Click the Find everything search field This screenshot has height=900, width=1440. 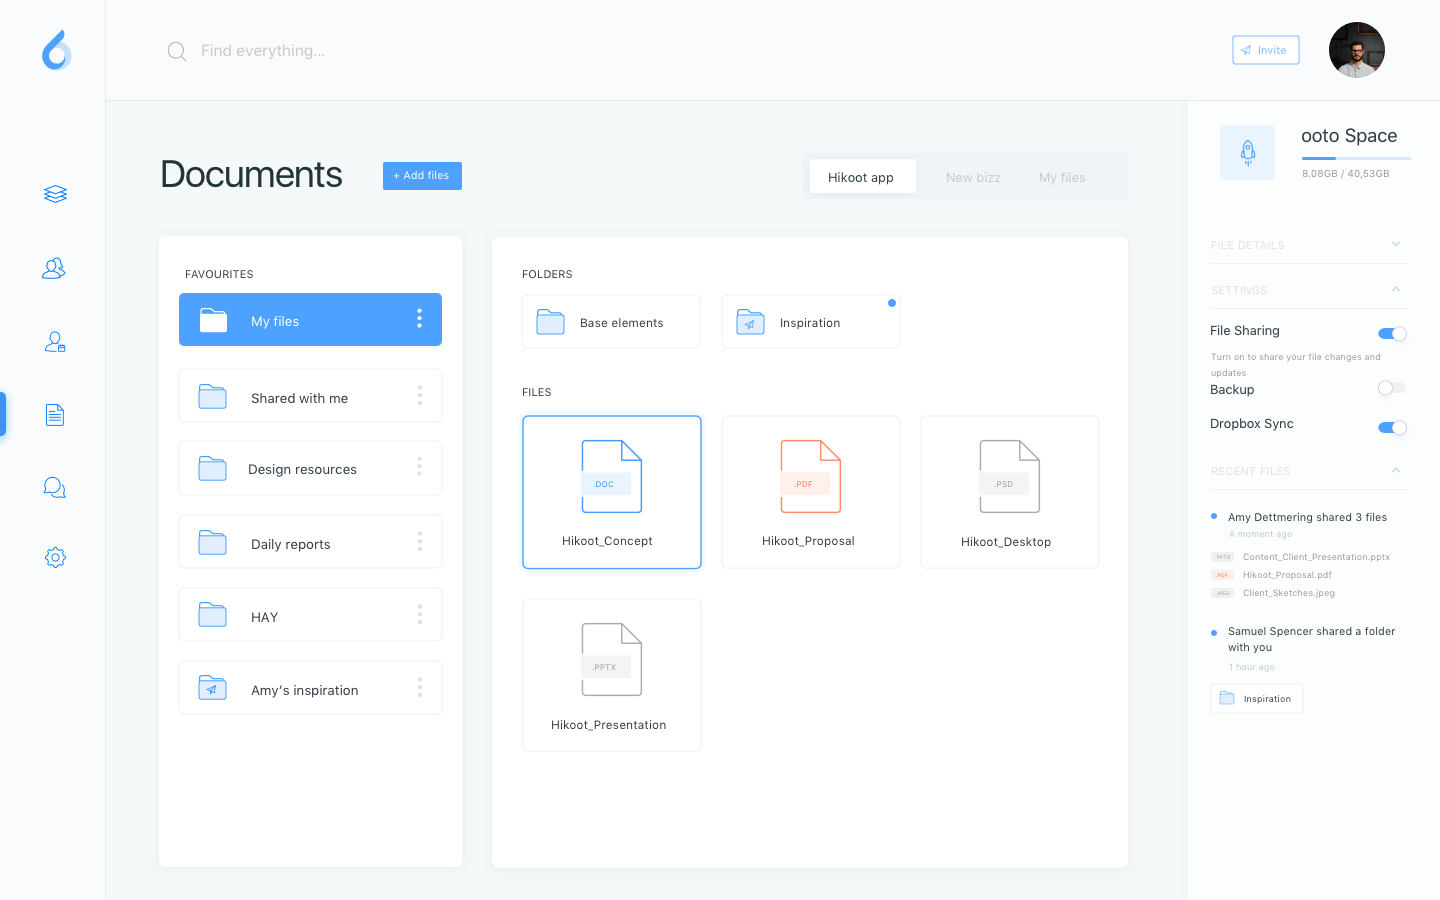tap(263, 51)
